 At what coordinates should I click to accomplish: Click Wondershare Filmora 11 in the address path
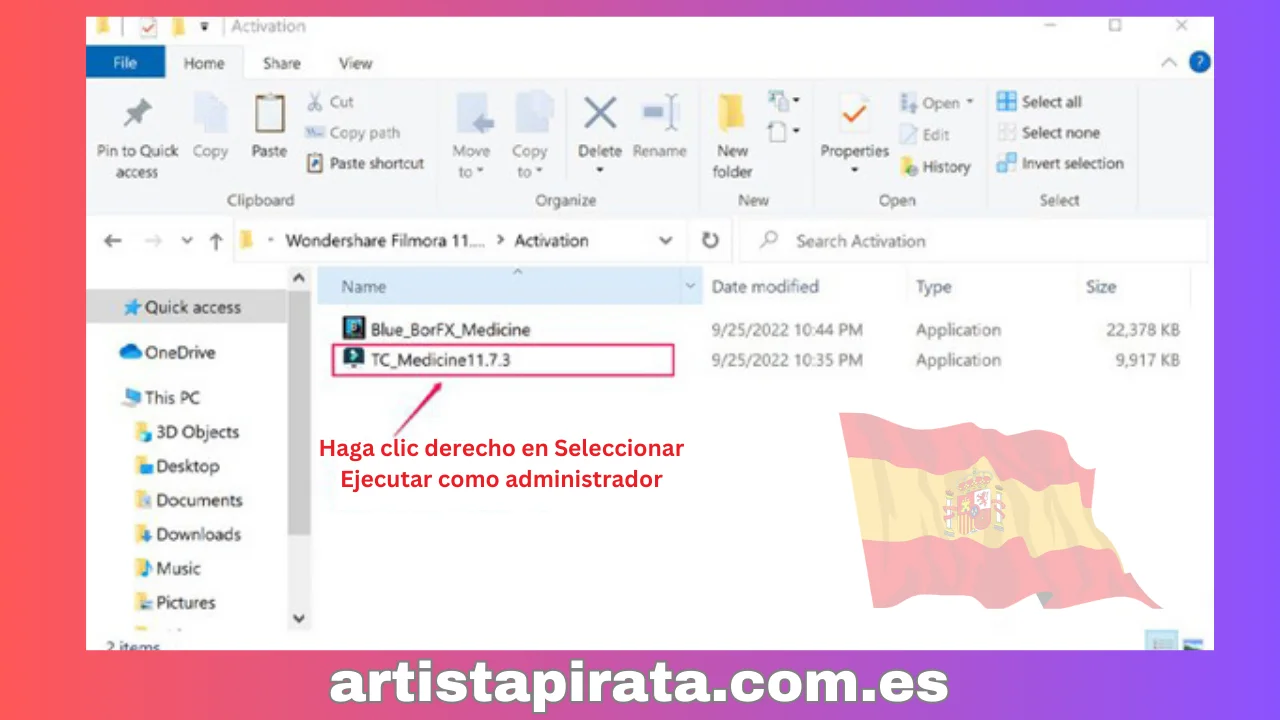(385, 241)
